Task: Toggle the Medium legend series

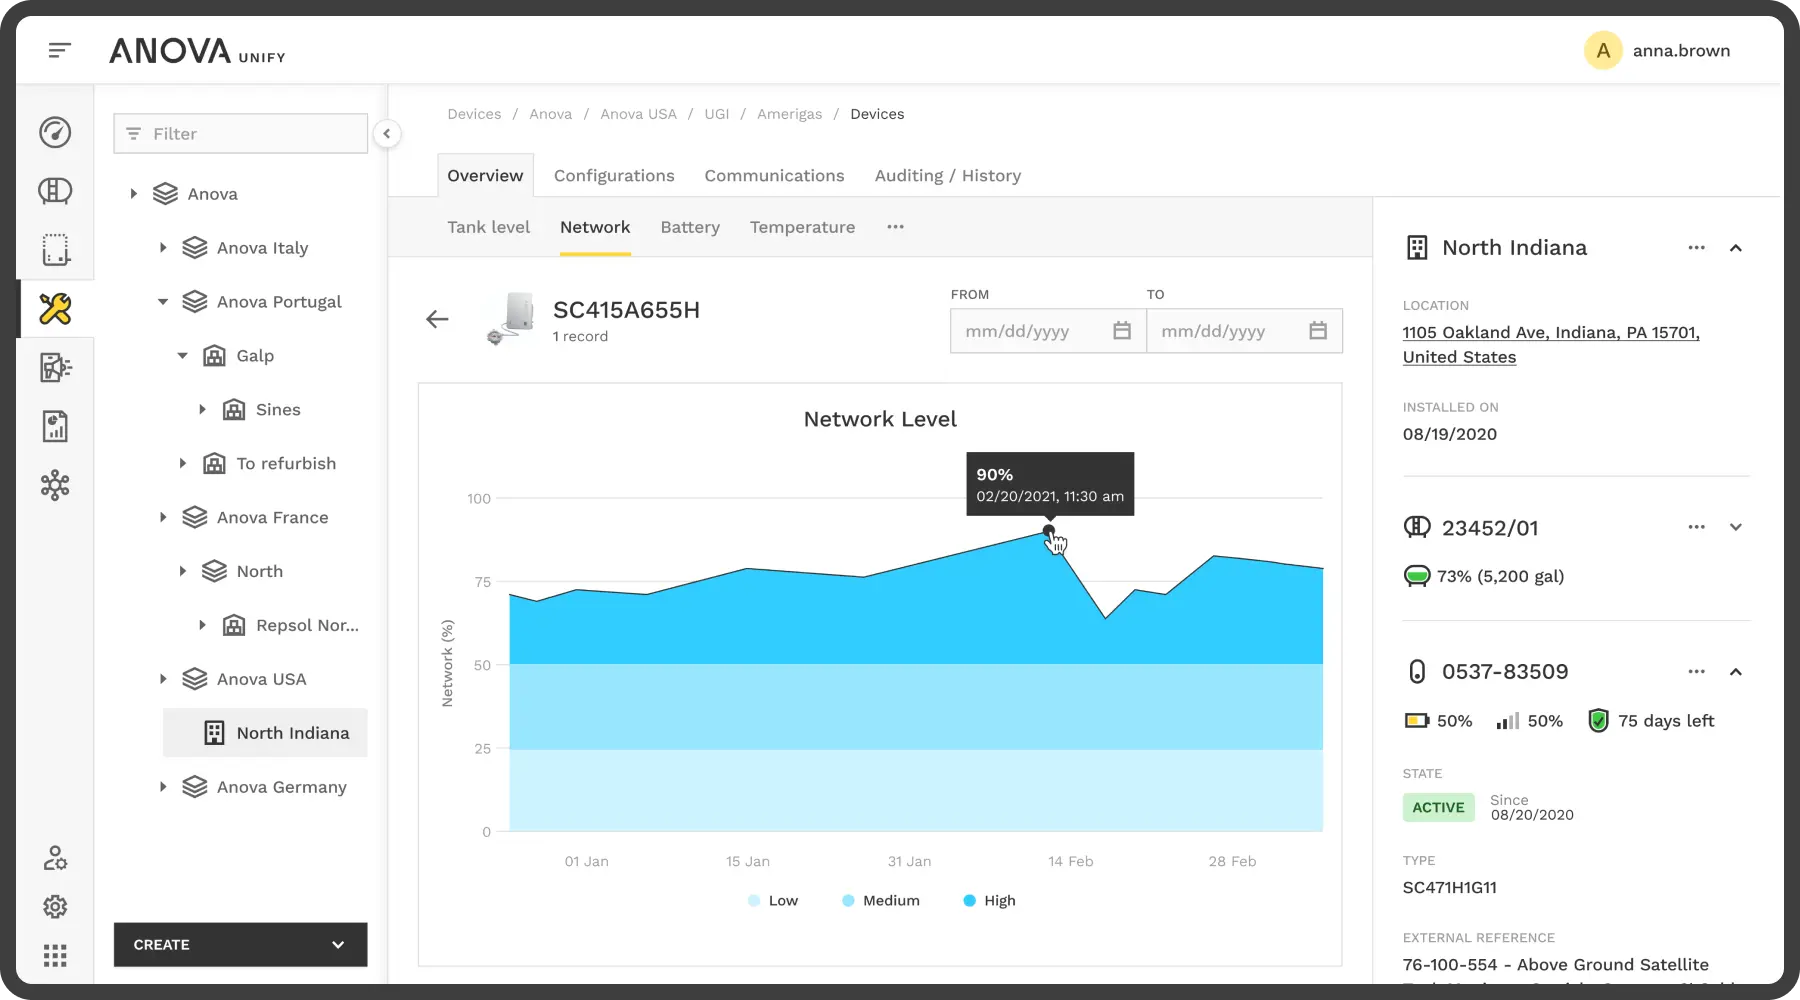Action: pyautogui.click(x=880, y=901)
